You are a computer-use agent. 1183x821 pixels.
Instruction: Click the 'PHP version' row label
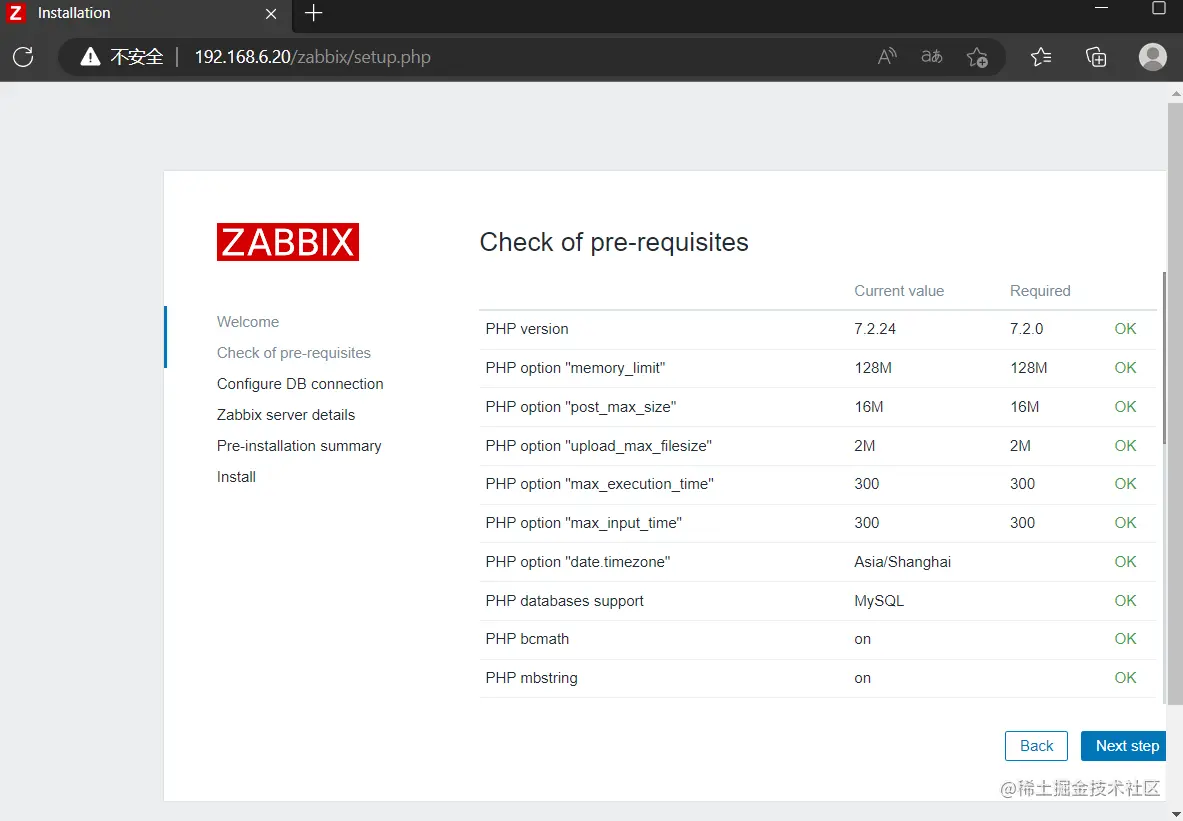(x=527, y=328)
